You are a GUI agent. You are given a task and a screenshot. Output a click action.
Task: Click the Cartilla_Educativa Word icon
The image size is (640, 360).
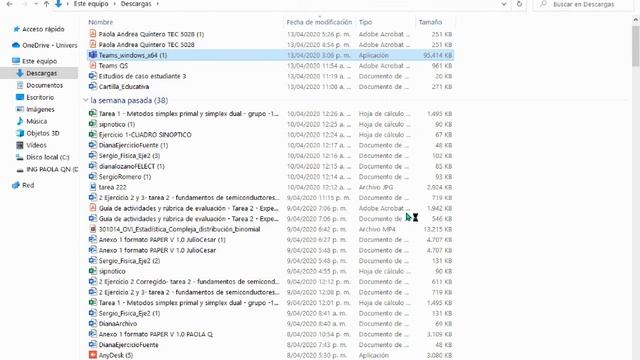93,87
